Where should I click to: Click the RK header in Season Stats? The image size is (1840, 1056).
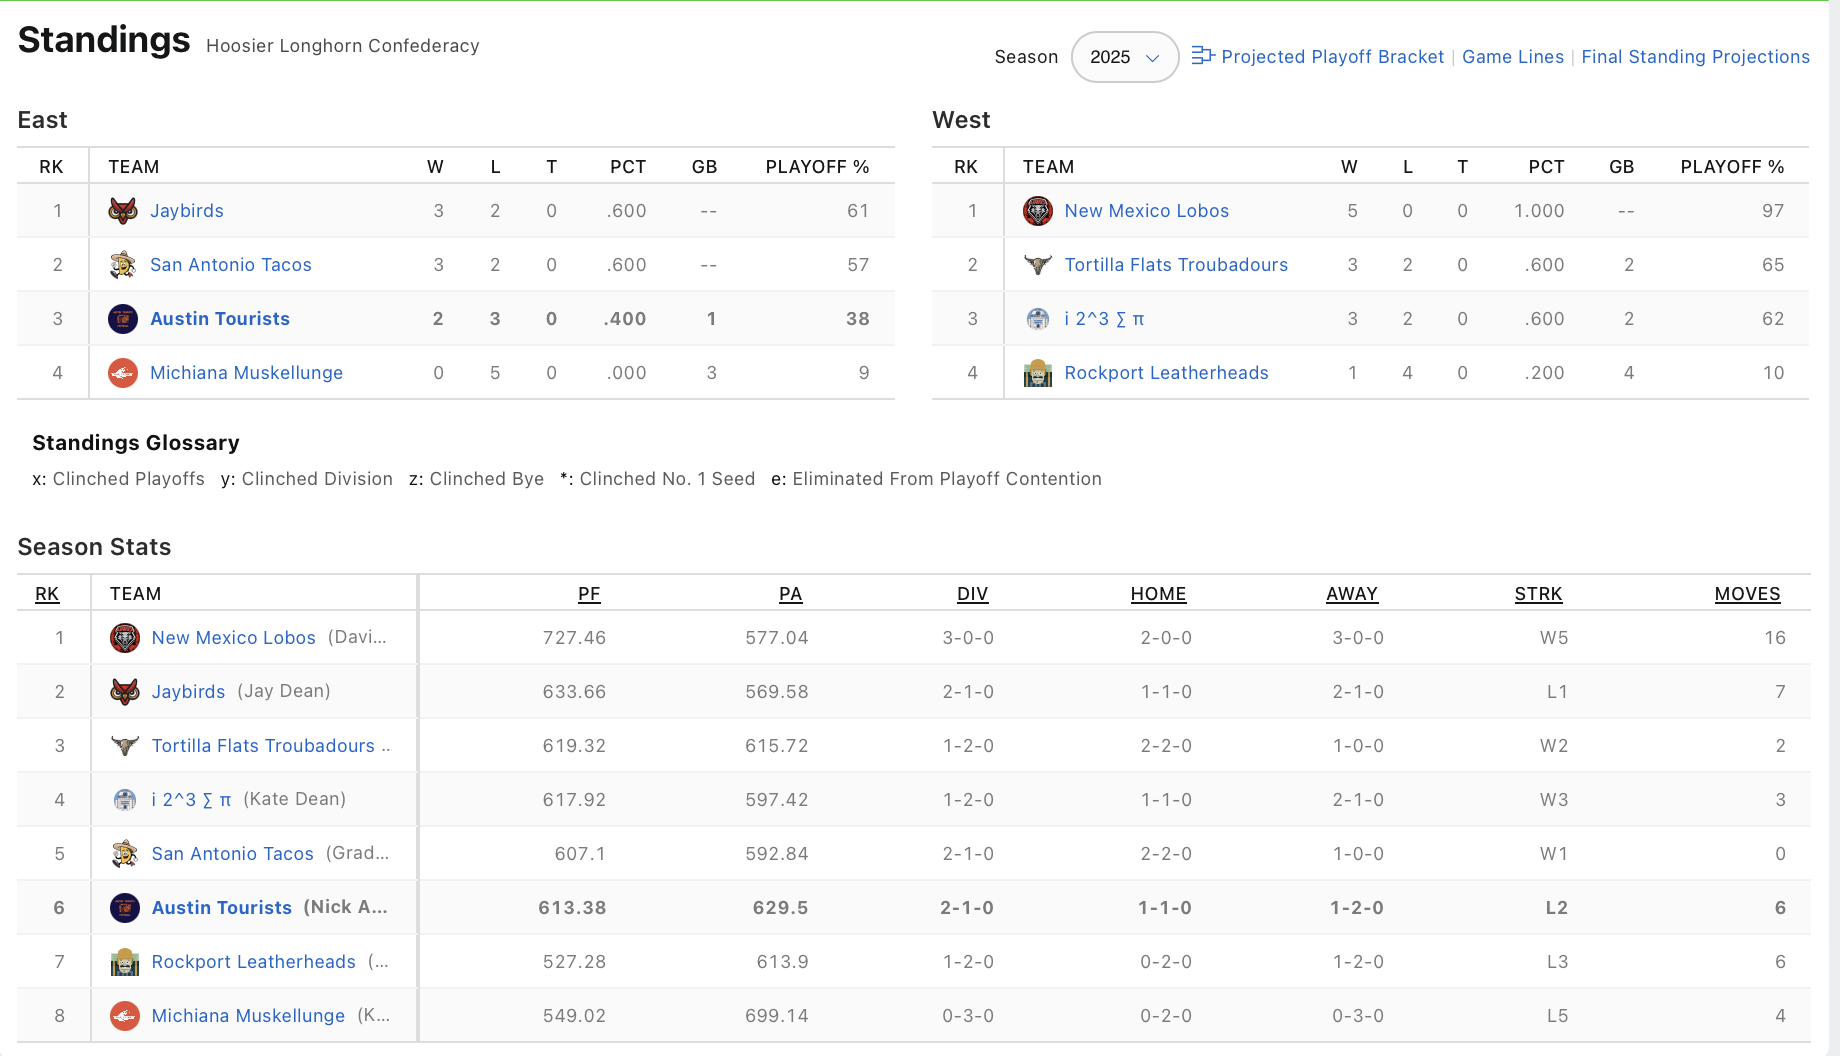click(x=47, y=594)
